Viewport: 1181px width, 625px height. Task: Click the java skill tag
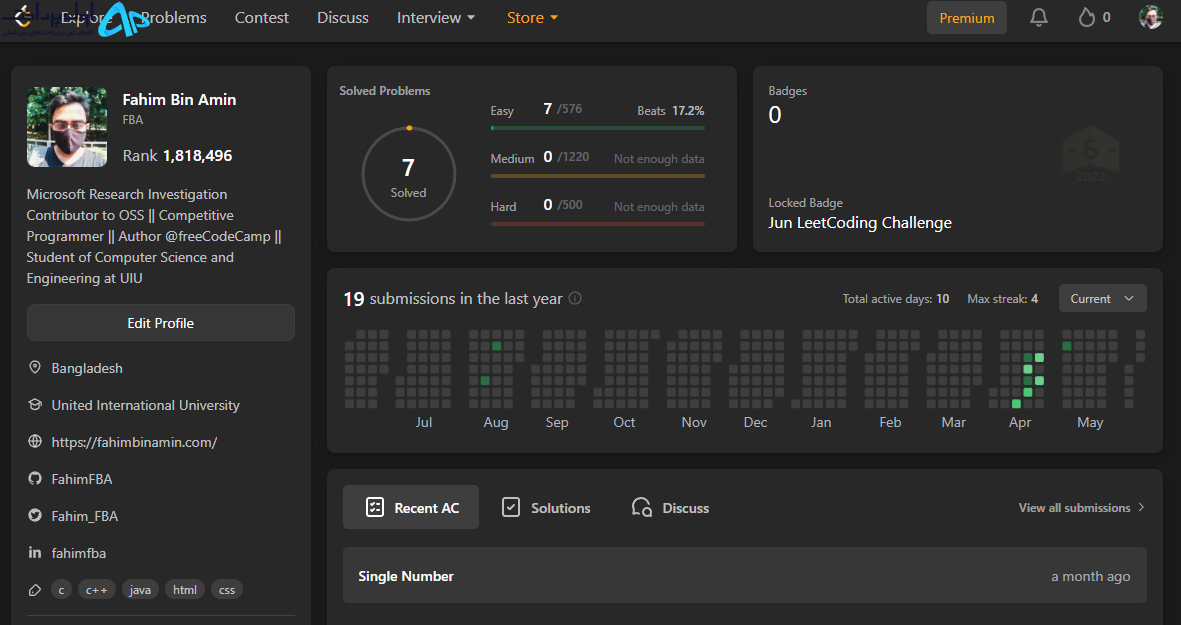pyautogui.click(x=140, y=590)
